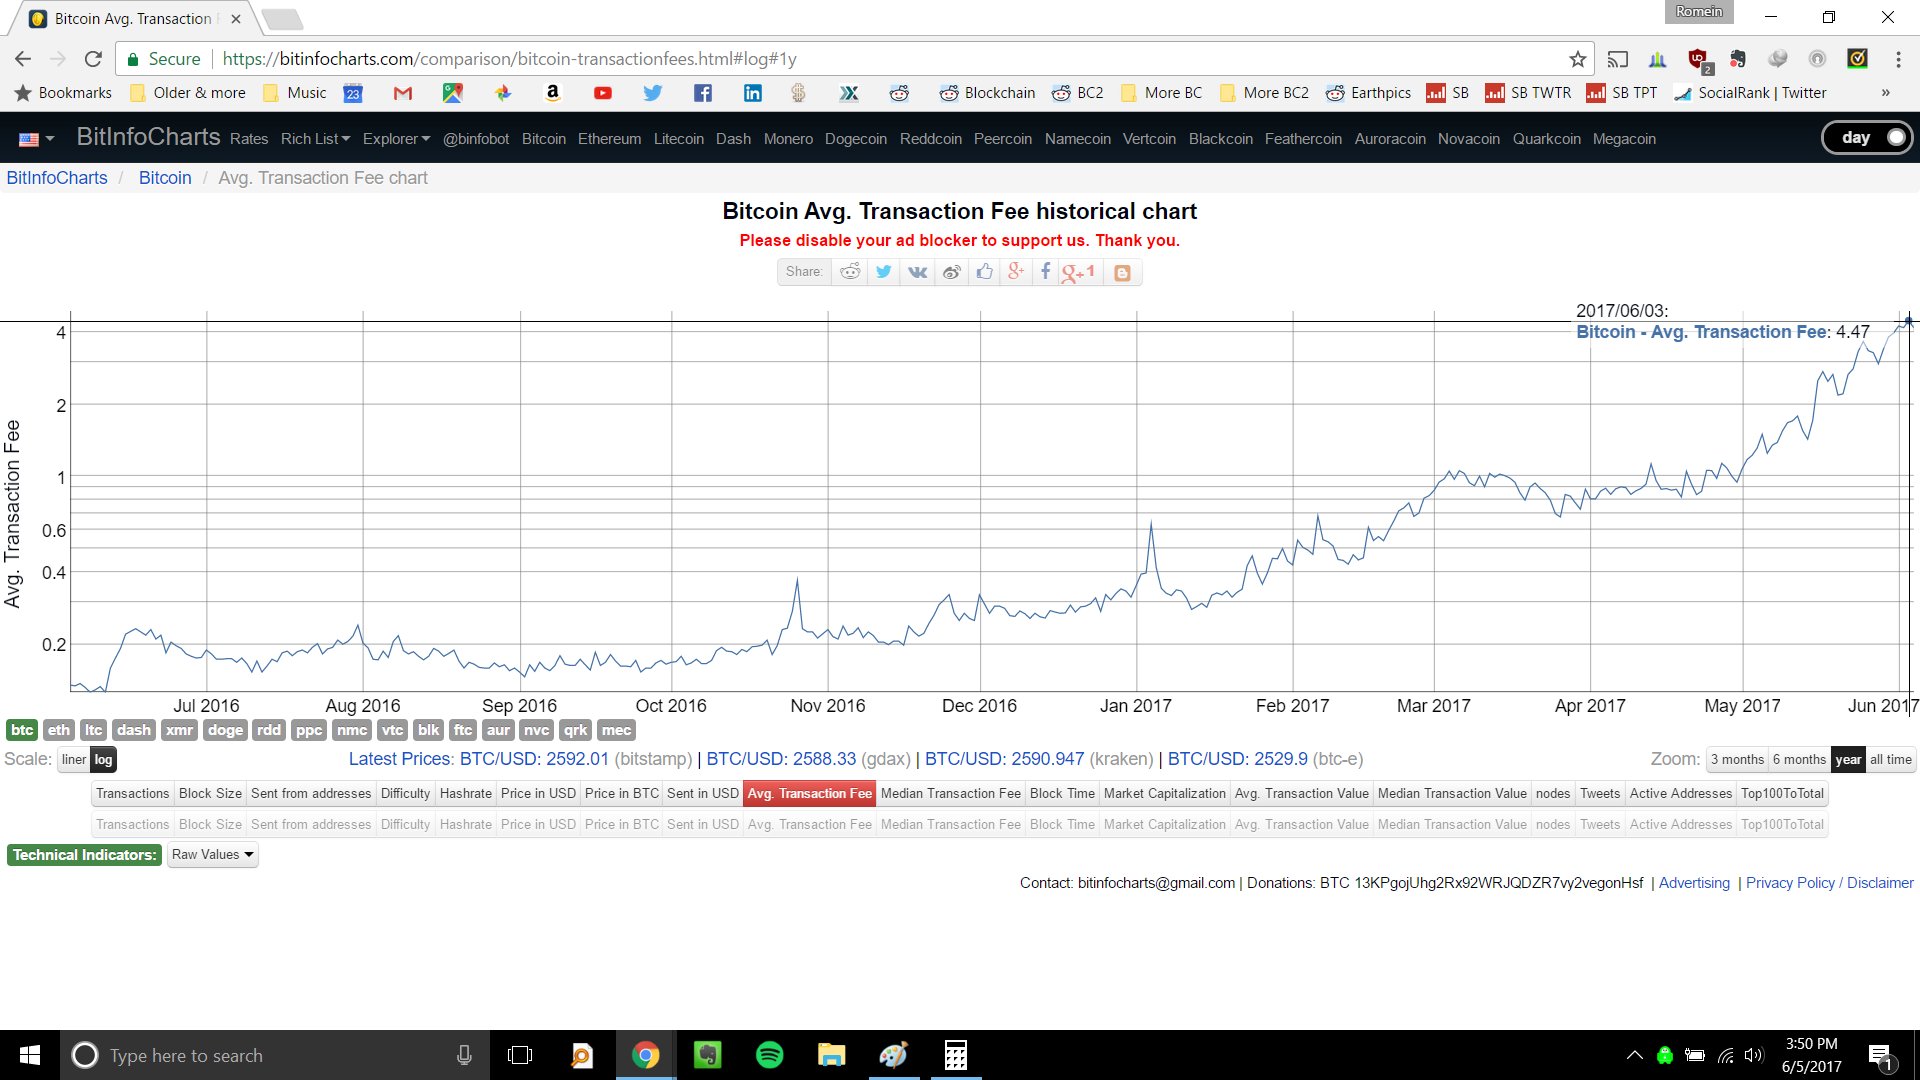
Task: Open Calculator from taskbar
Action: 955,1055
